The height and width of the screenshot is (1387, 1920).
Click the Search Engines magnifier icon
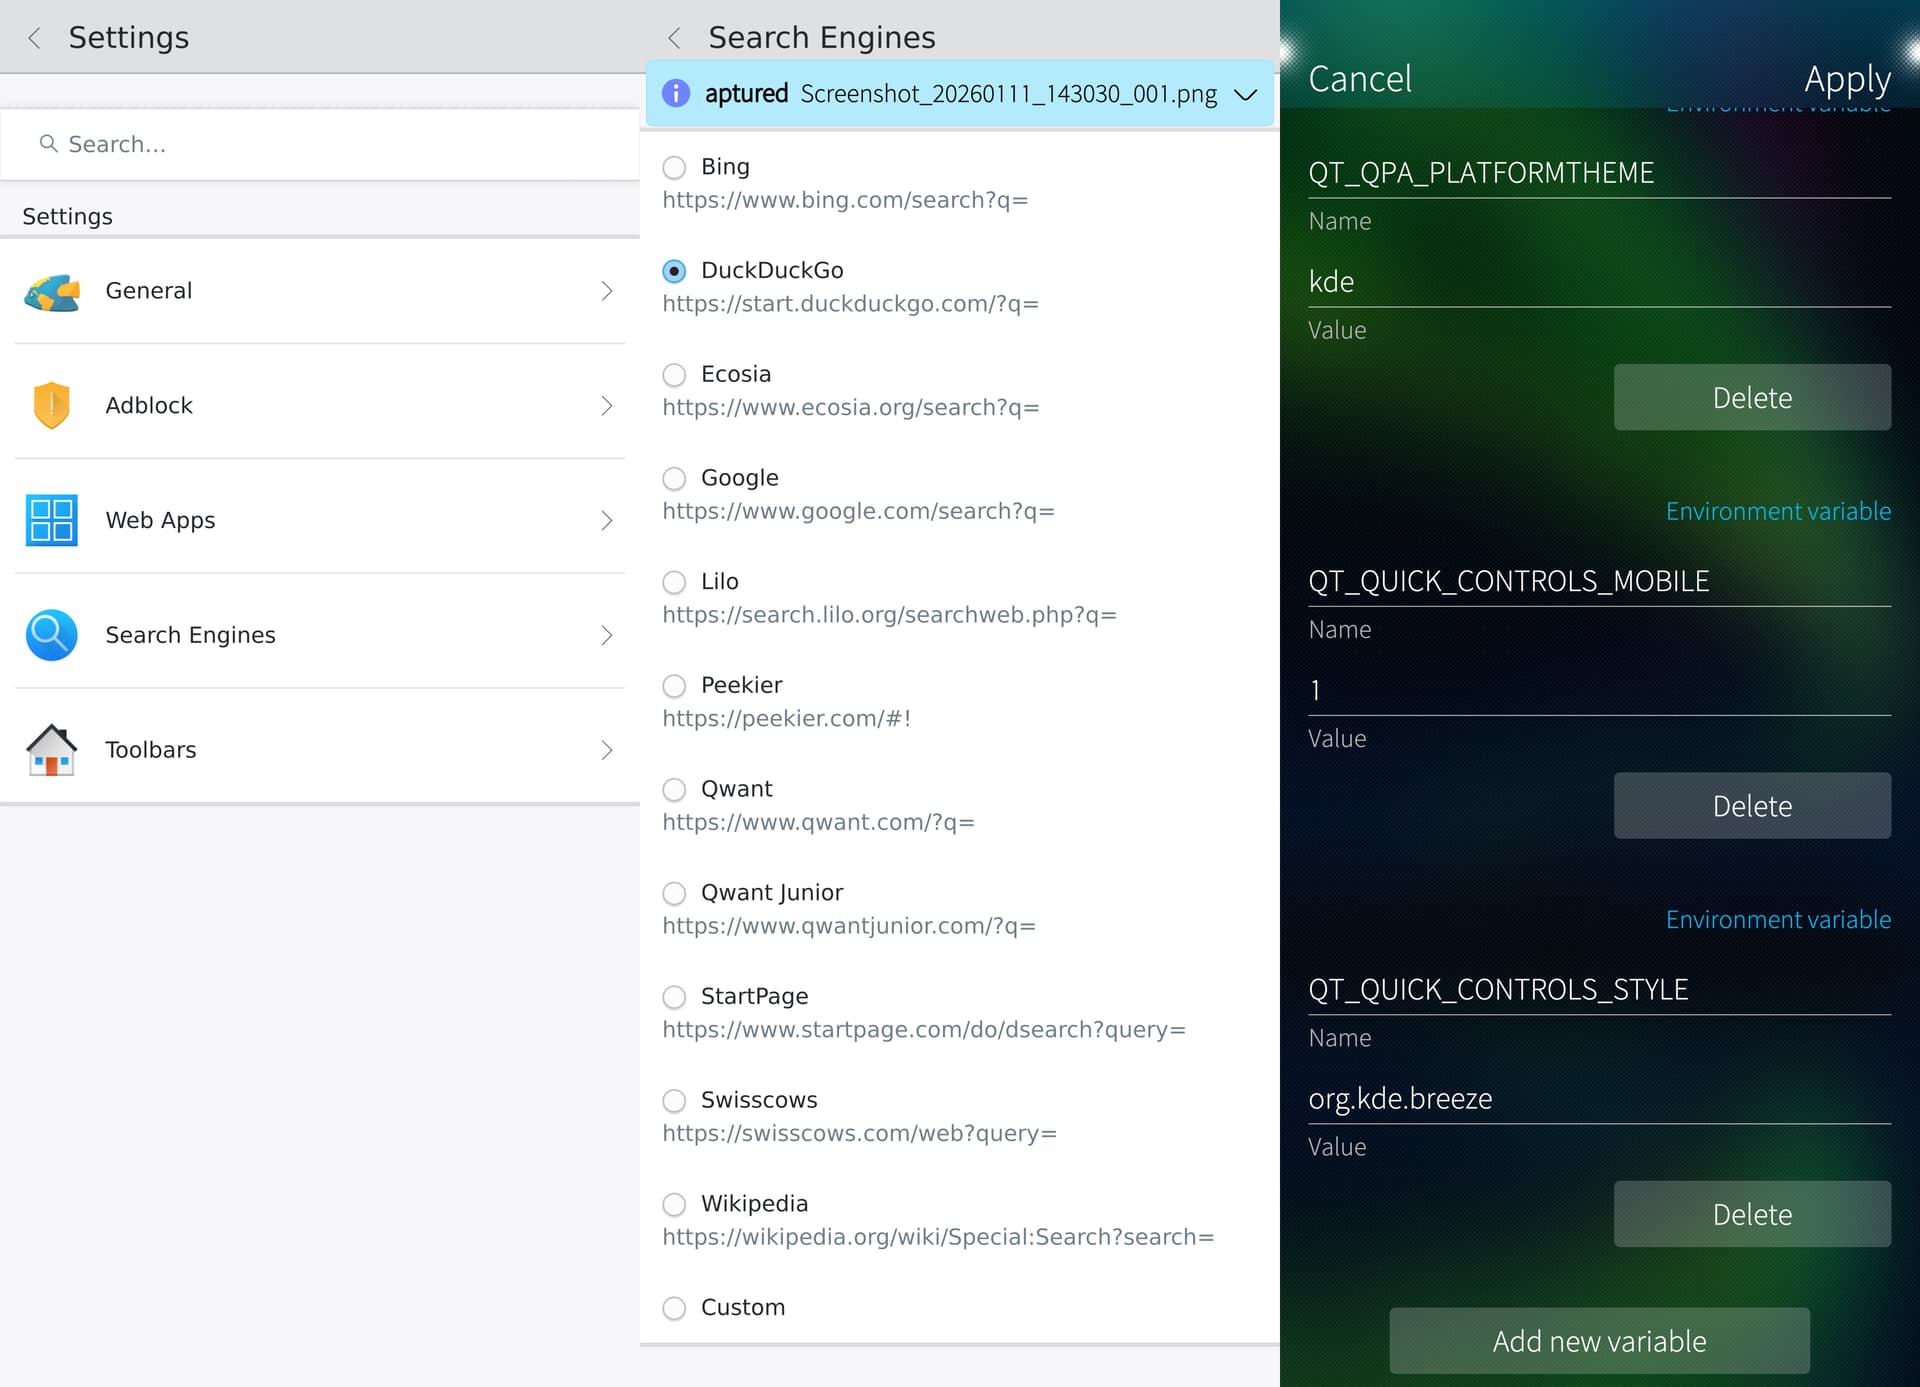[52, 635]
